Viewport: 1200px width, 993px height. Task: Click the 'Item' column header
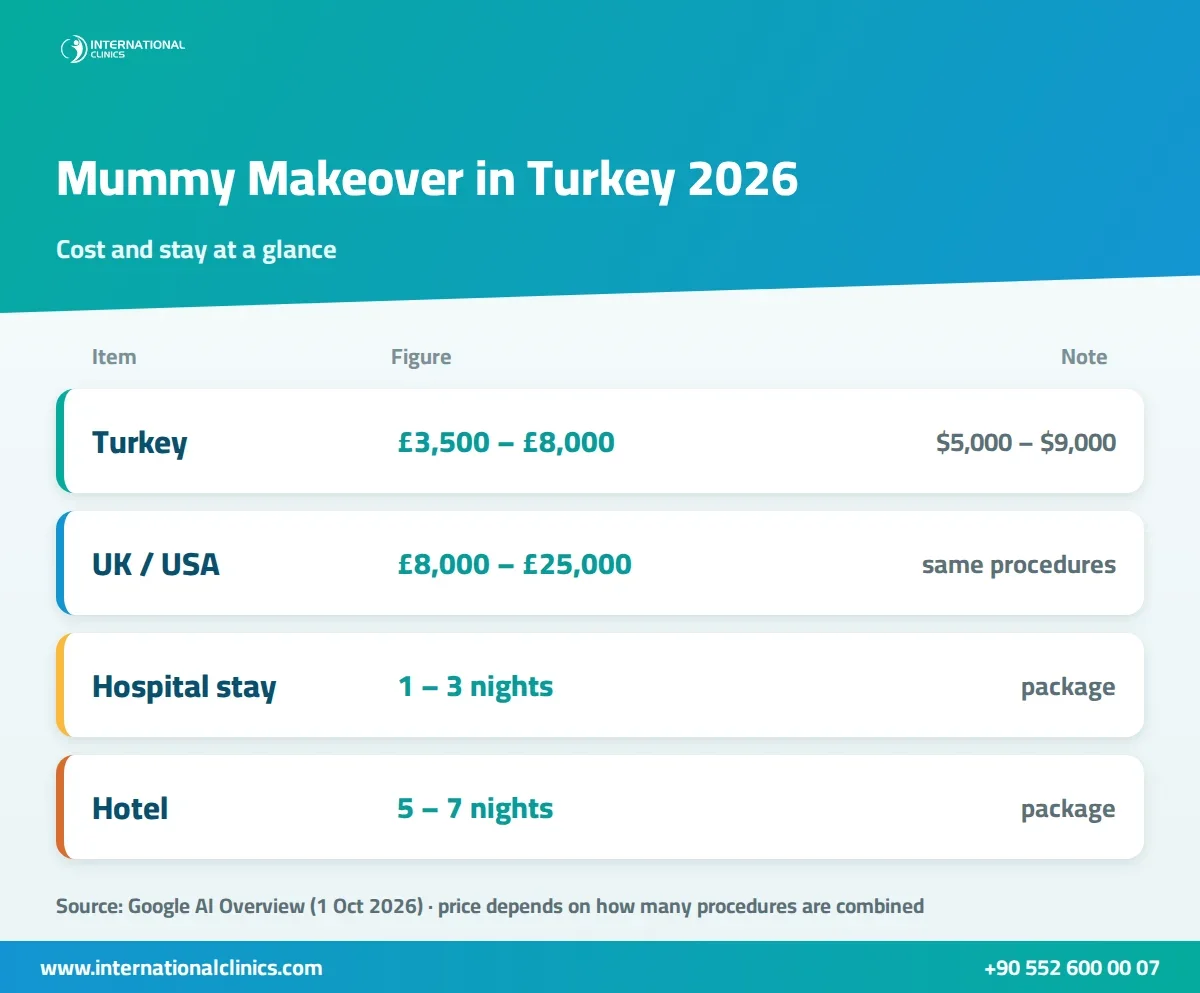[x=114, y=357]
